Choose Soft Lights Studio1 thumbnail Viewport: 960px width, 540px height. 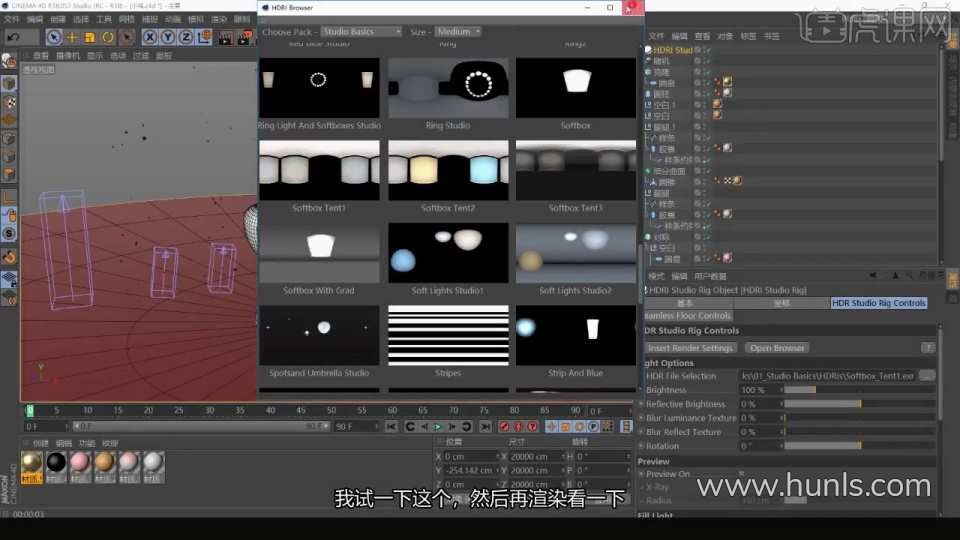(x=448, y=253)
